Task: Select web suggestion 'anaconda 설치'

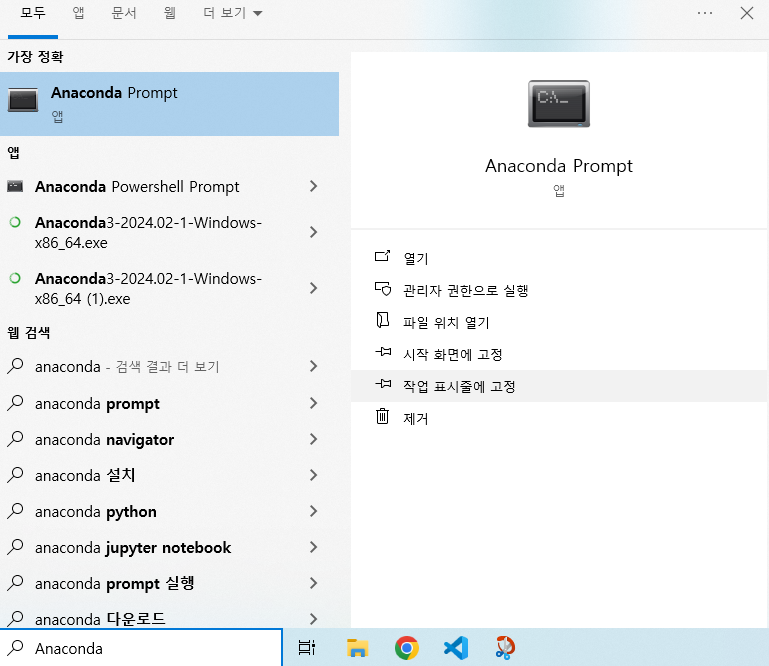Action: (x=152, y=475)
